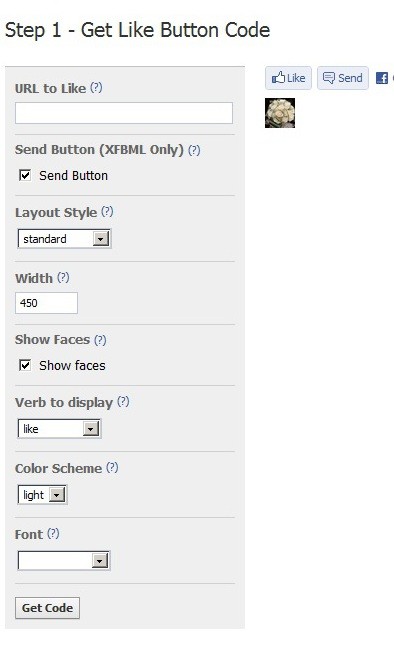
Task: Click the Send button in the preview
Action: click(x=343, y=78)
